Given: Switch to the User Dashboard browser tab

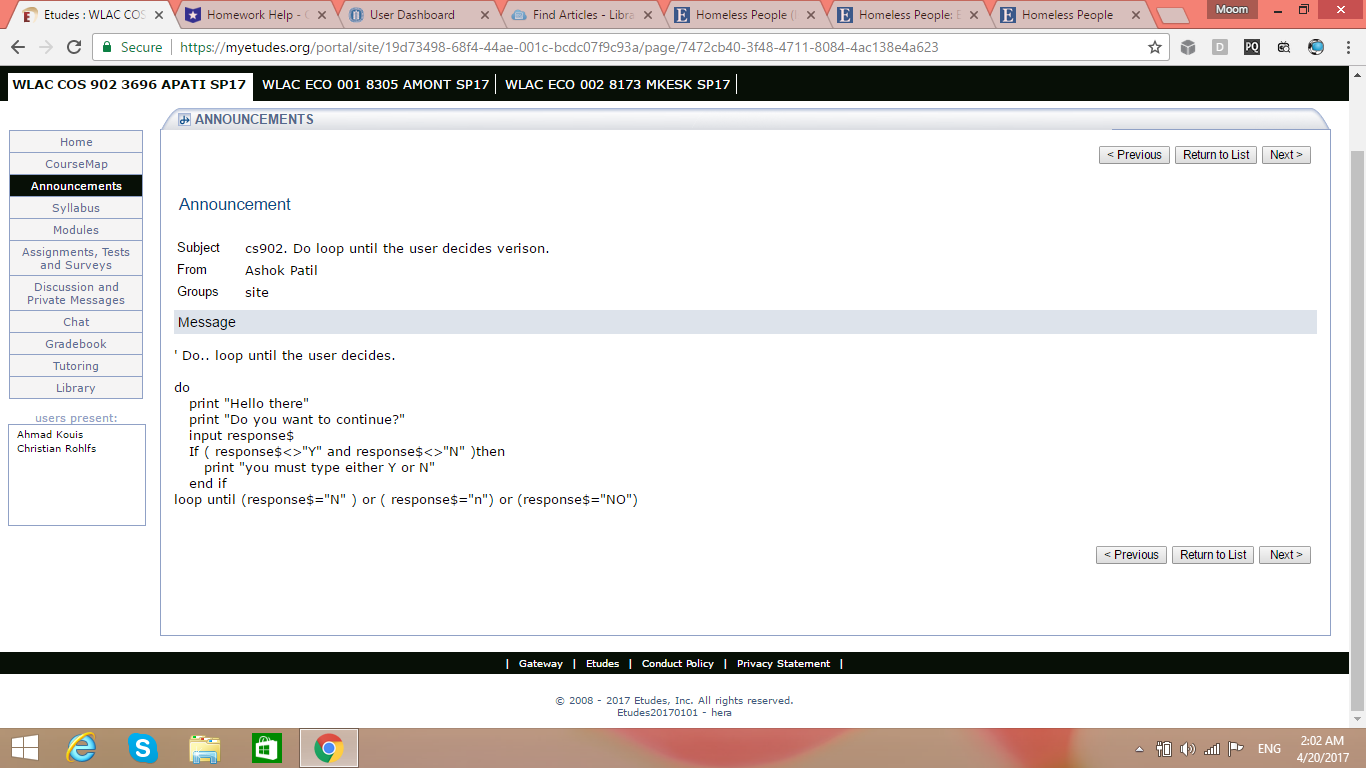Looking at the screenshot, I should point(412,15).
